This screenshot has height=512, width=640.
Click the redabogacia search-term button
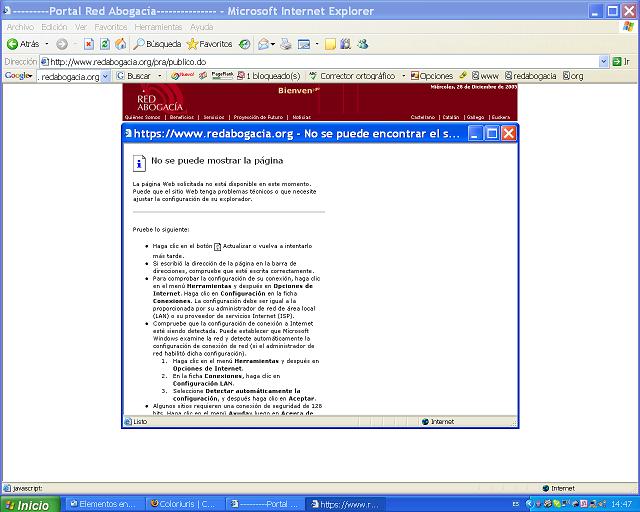[x=531, y=76]
